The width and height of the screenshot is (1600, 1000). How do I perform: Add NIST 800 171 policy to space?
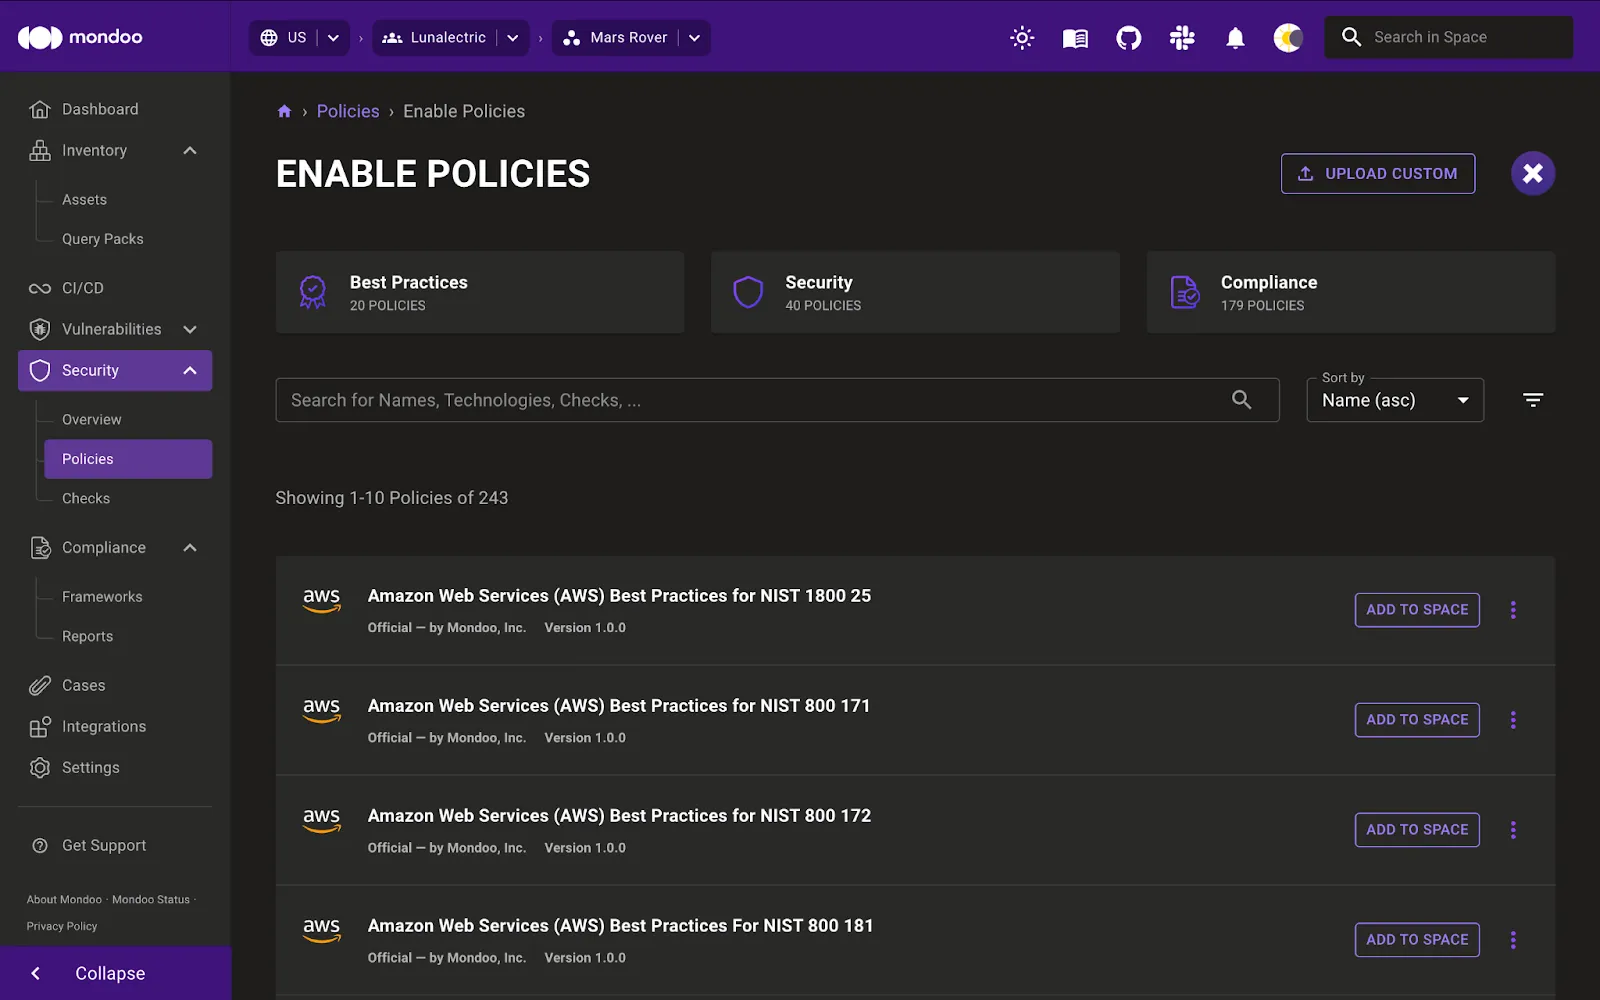pyautogui.click(x=1417, y=720)
